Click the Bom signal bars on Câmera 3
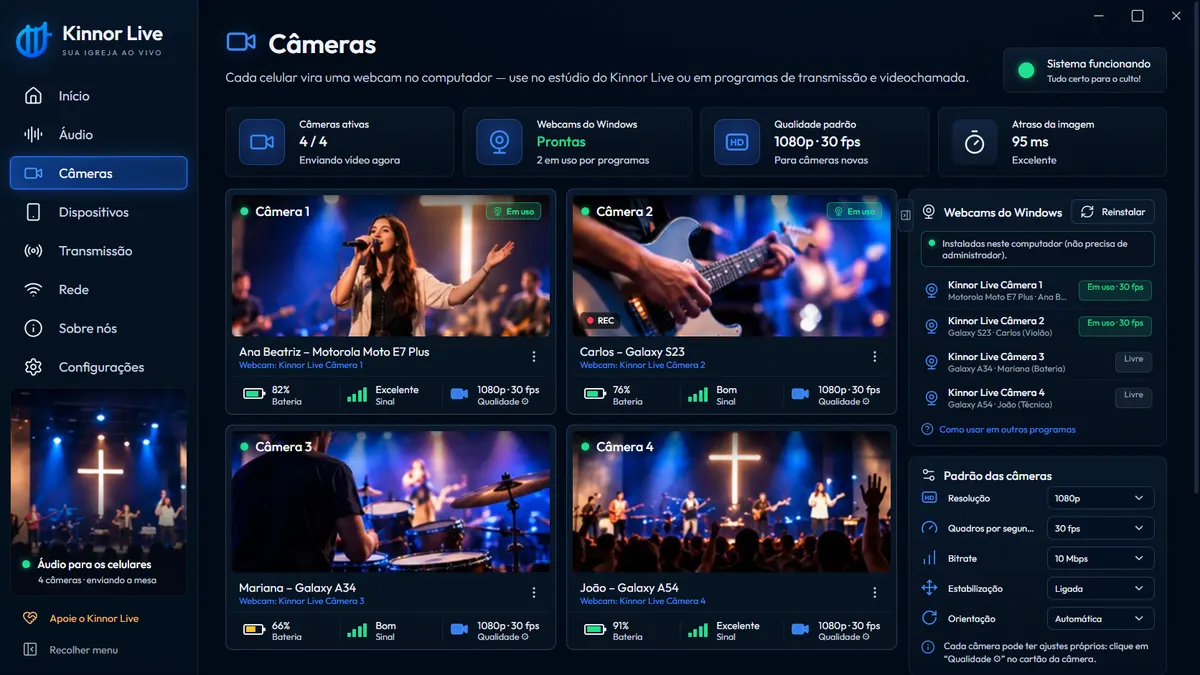 click(357, 631)
